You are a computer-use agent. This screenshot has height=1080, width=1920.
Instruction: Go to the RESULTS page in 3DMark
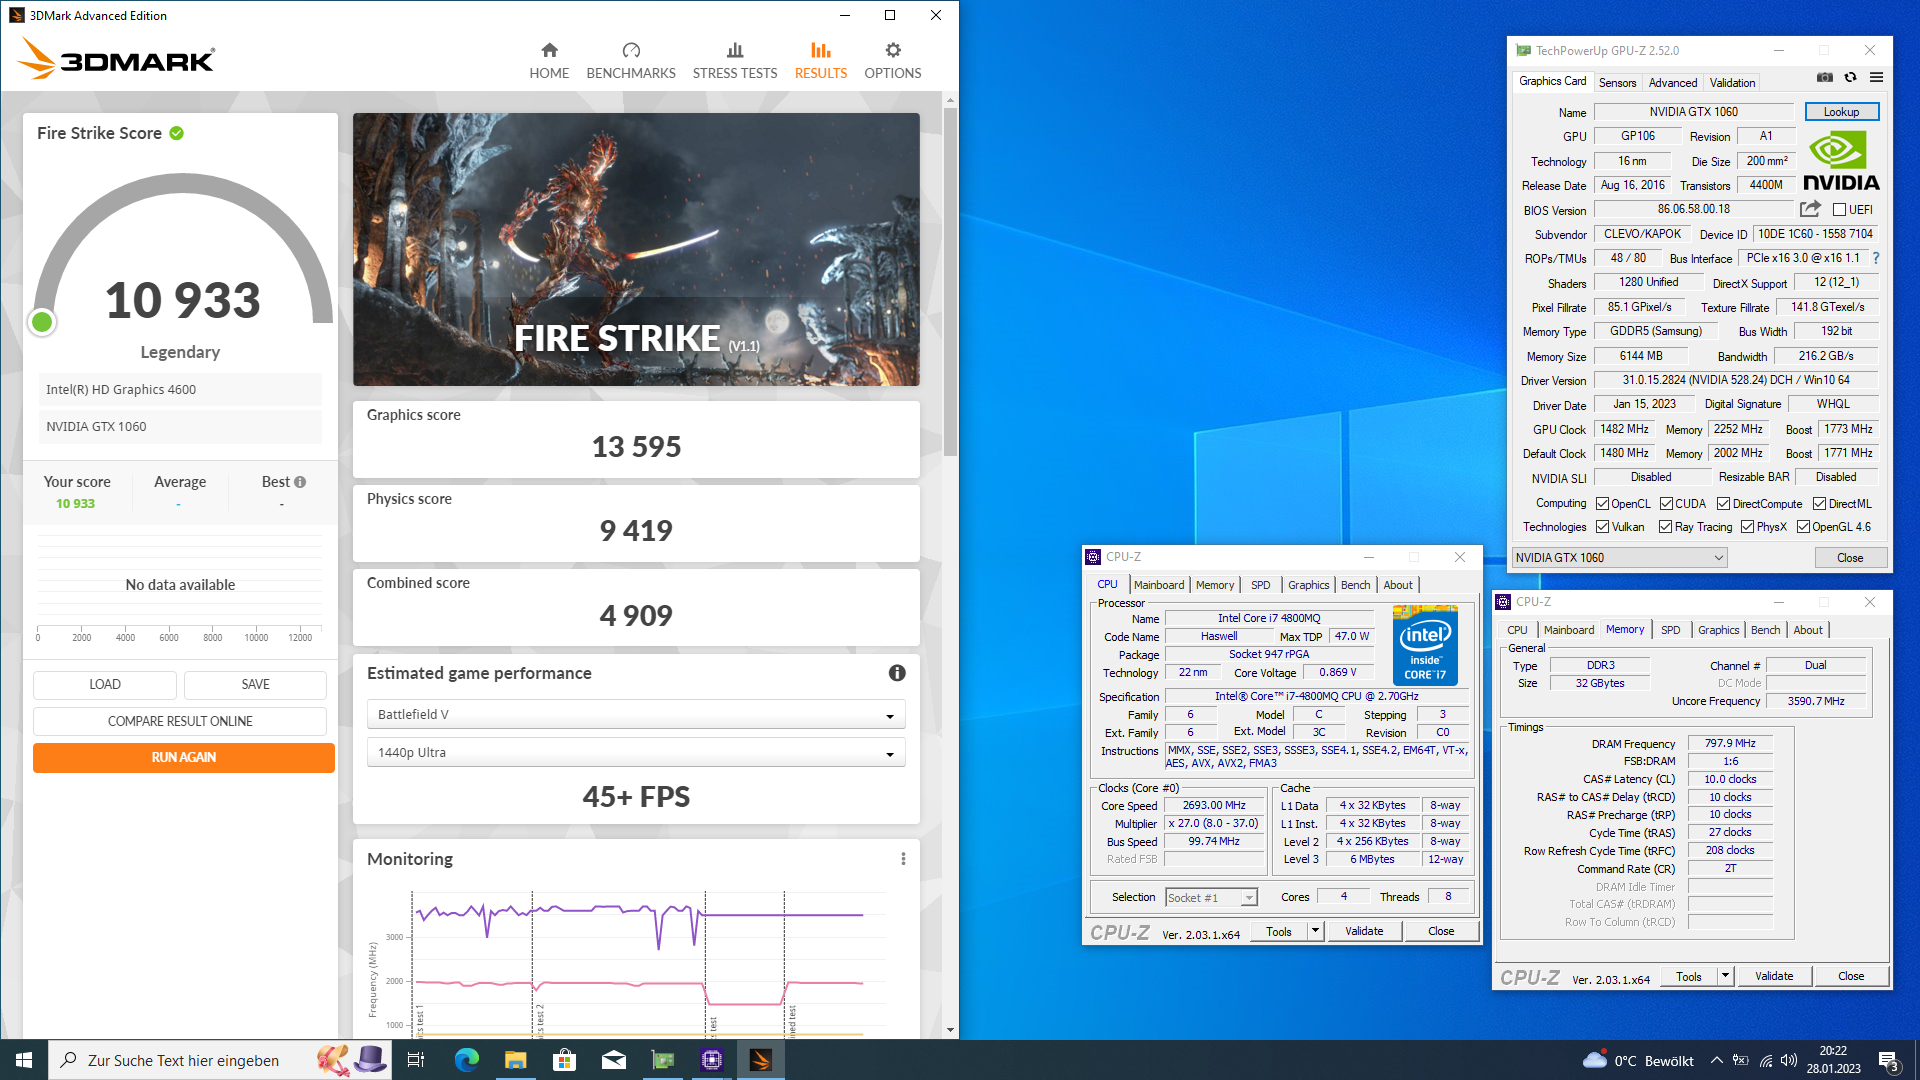(821, 61)
